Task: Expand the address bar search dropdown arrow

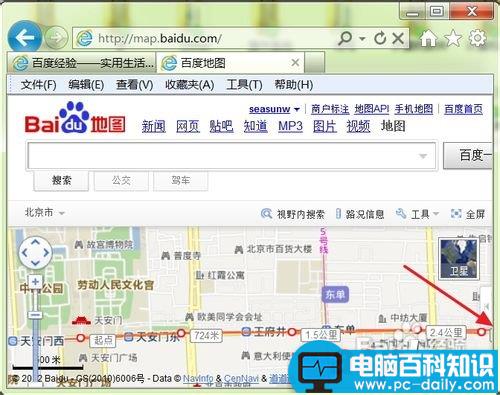Action: [x=362, y=39]
